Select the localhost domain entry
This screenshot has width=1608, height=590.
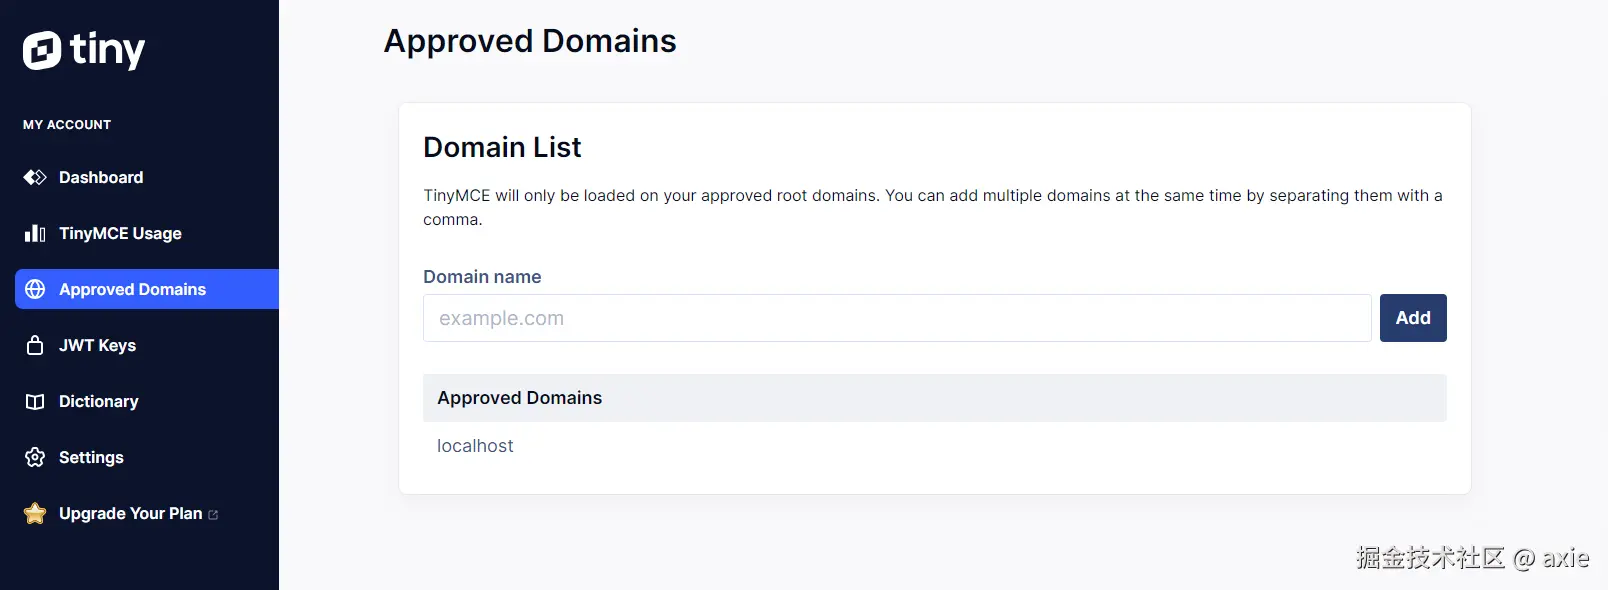pos(475,446)
